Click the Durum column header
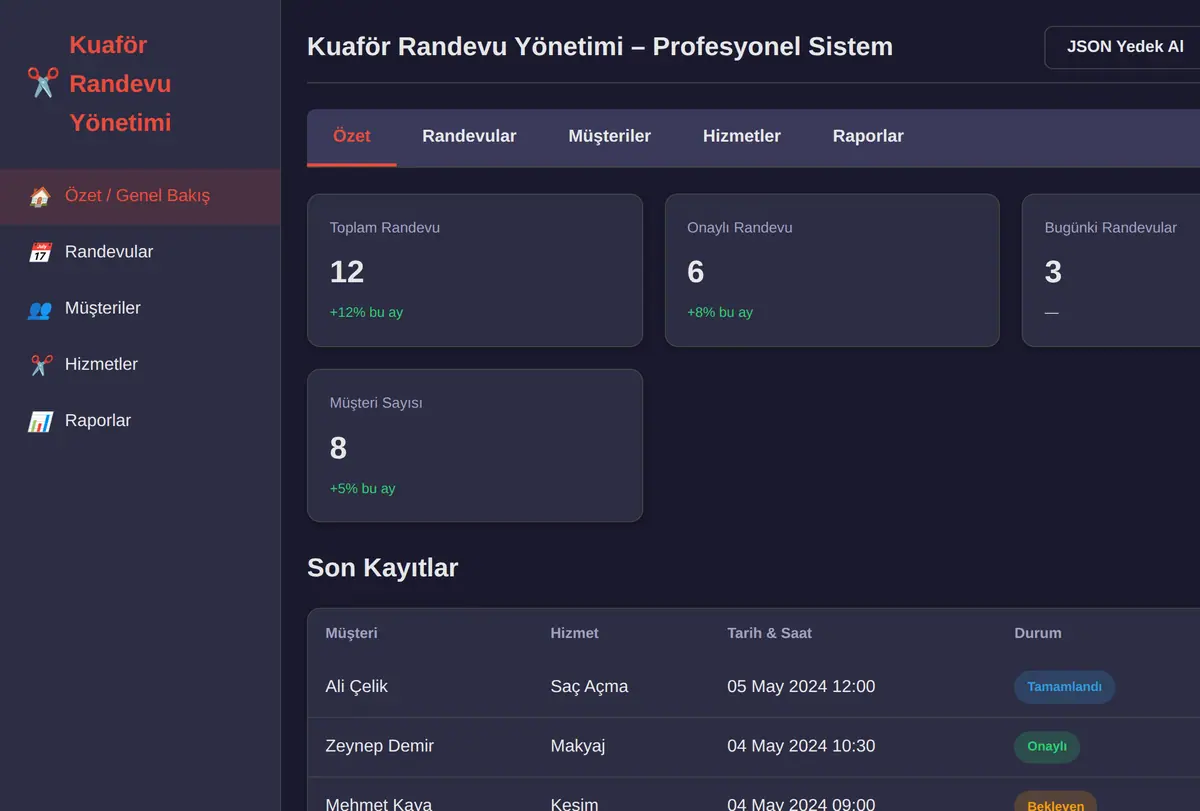Viewport: 1200px width, 811px height. pyautogui.click(x=1038, y=633)
